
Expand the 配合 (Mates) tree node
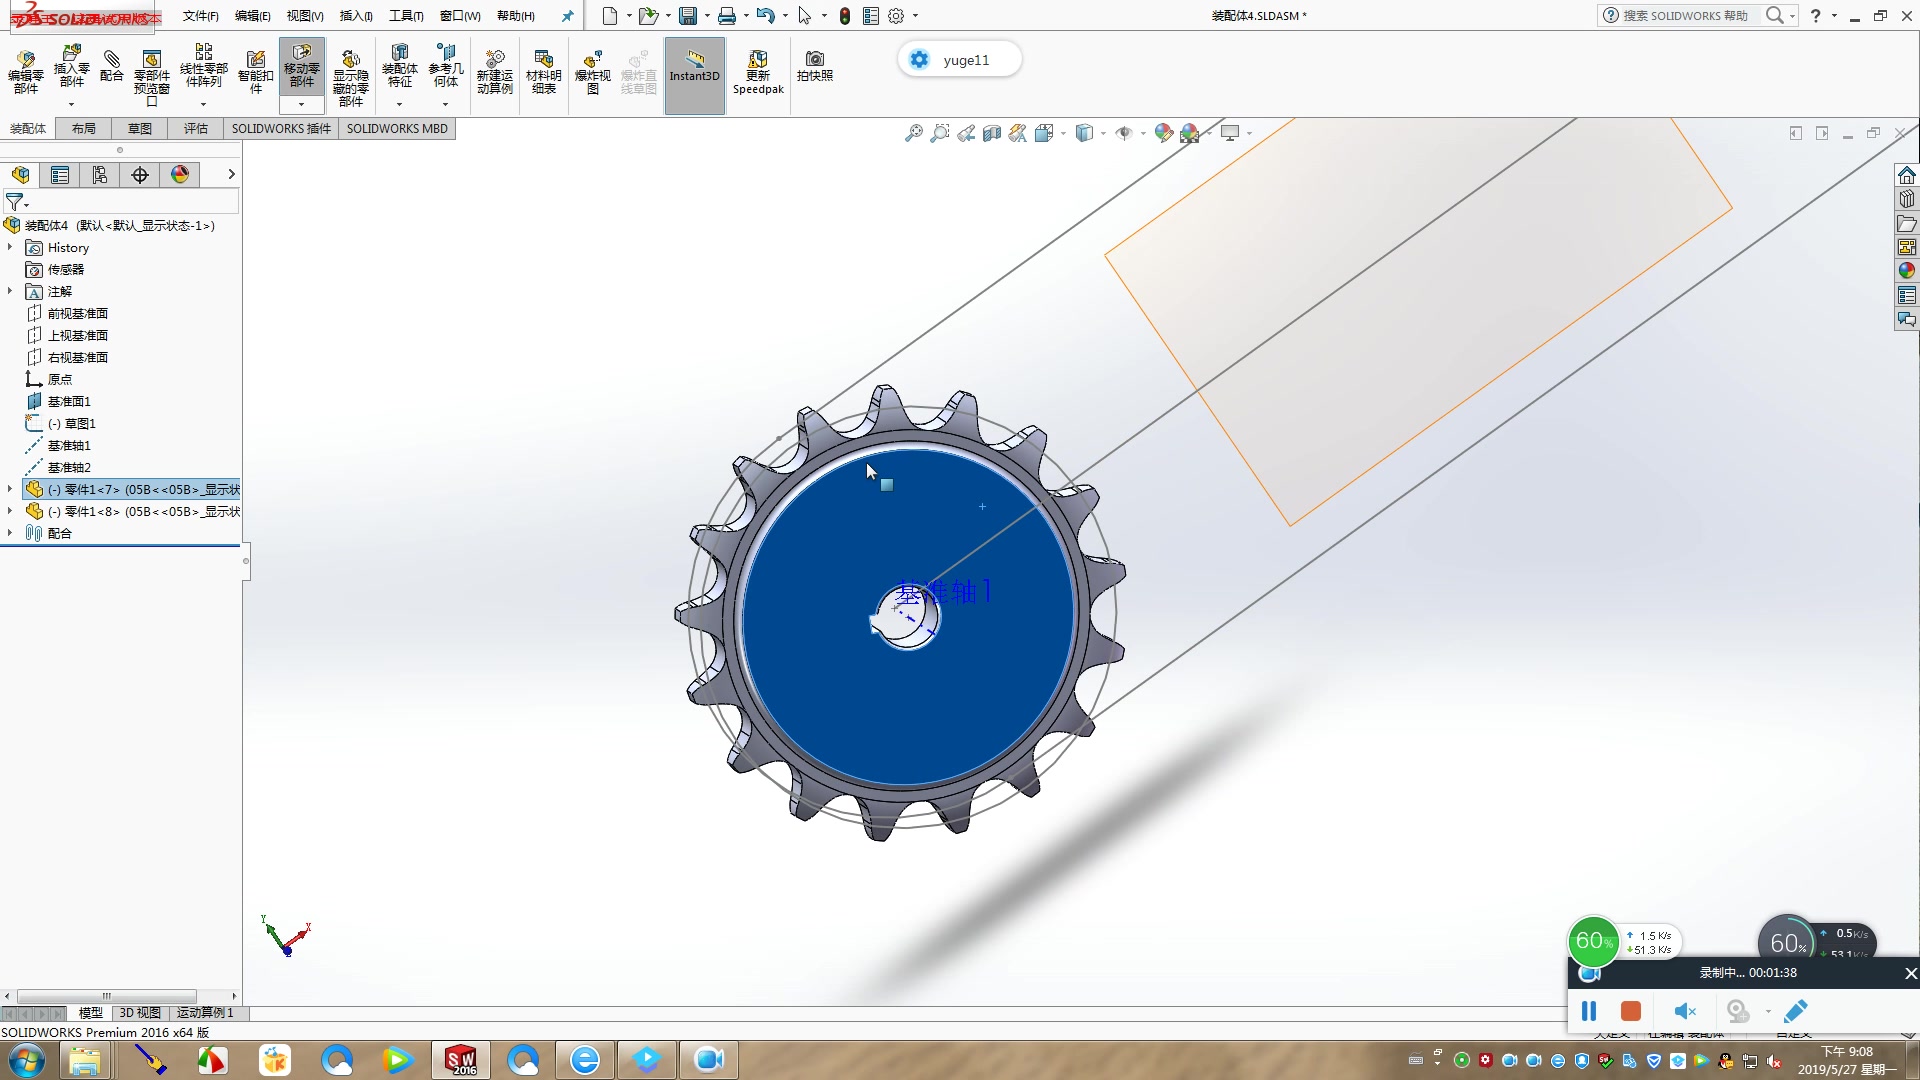[9, 533]
